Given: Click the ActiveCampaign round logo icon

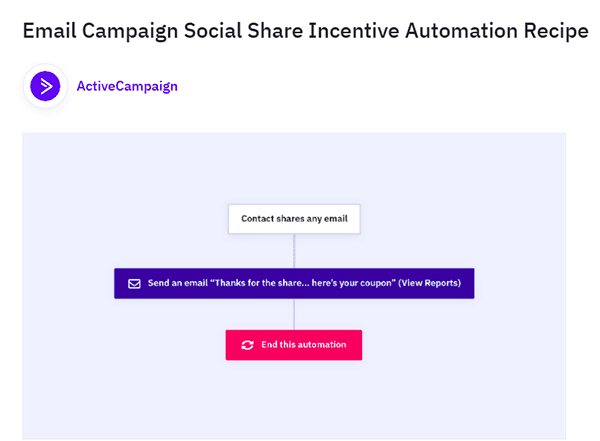Looking at the screenshot, I should click(x=44, y=86).
